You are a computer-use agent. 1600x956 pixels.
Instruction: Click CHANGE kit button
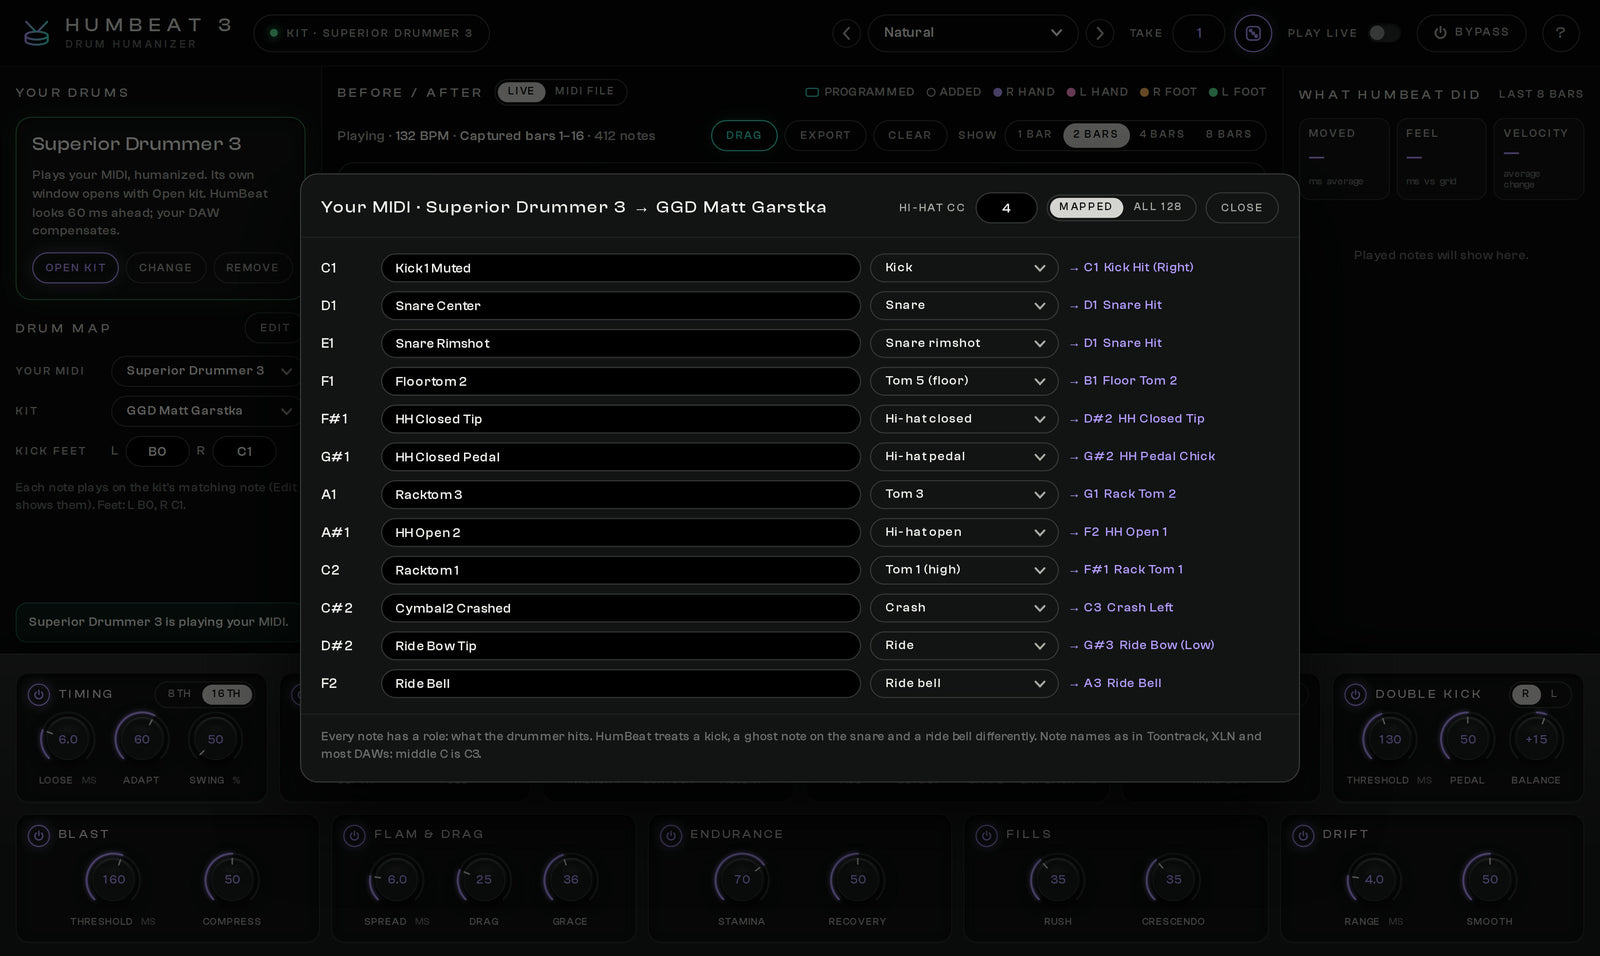[166, 268]
